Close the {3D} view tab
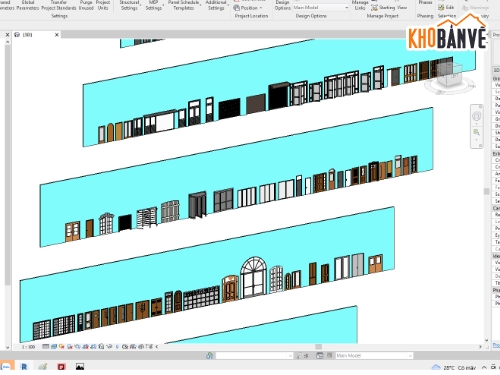500x375 pixels. (57, 35)
